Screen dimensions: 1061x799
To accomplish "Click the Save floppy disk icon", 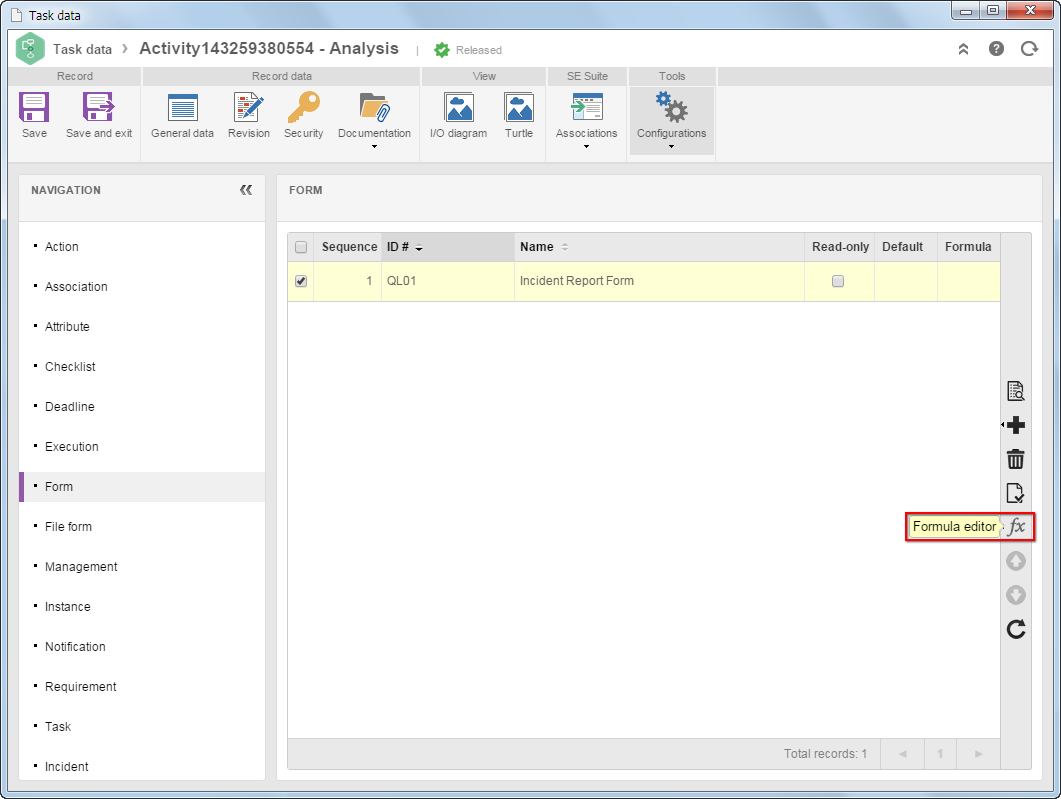I will pyautogui.click(x=34, y=116).
